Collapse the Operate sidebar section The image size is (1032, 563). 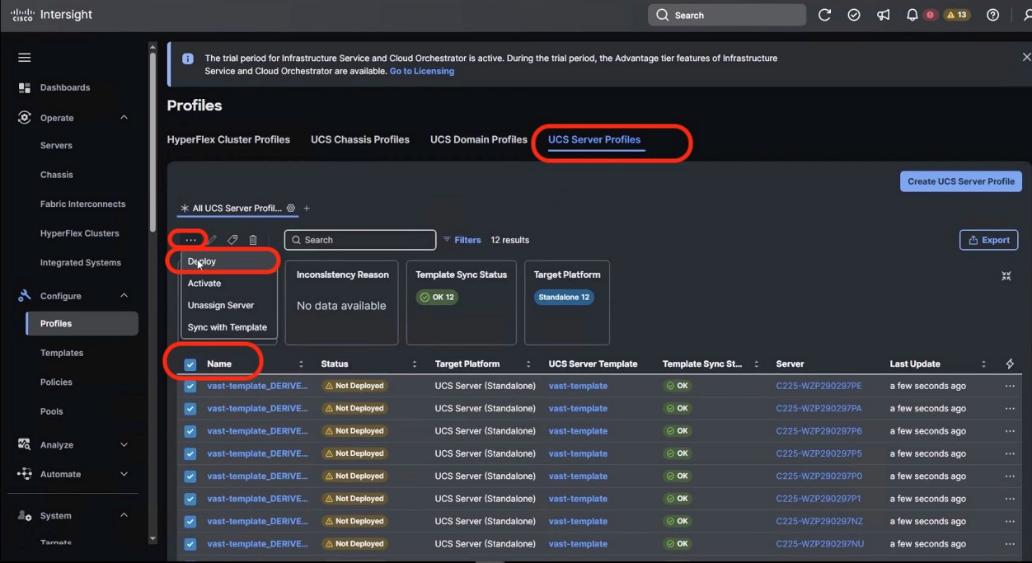(124, 117)
